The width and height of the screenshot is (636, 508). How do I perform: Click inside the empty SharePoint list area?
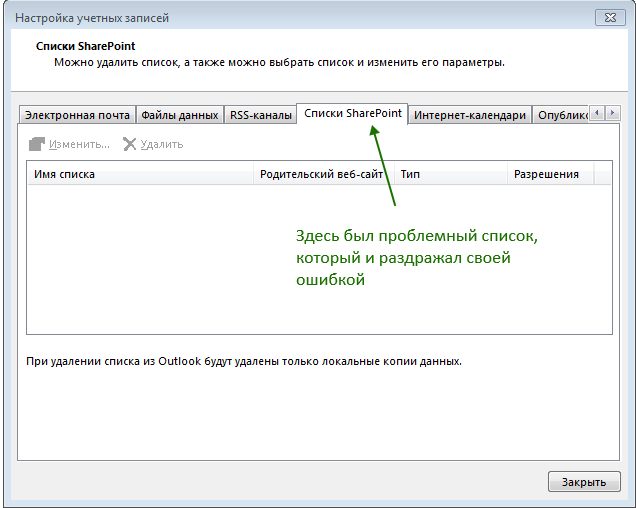[x=150, y=260]
